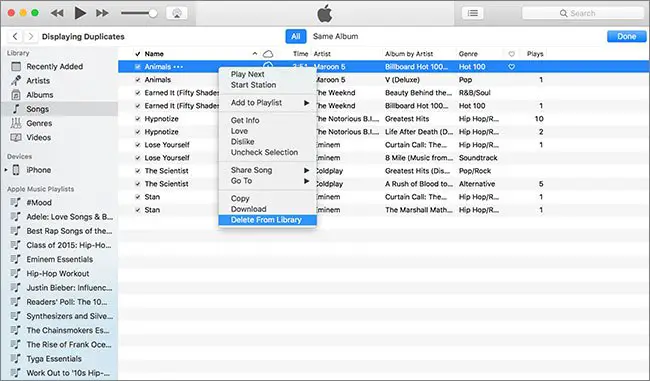This screenshot has width=650, height=381.
Task: Click the Plays column header
Action: pyautogui.click(x=535, y=54)
